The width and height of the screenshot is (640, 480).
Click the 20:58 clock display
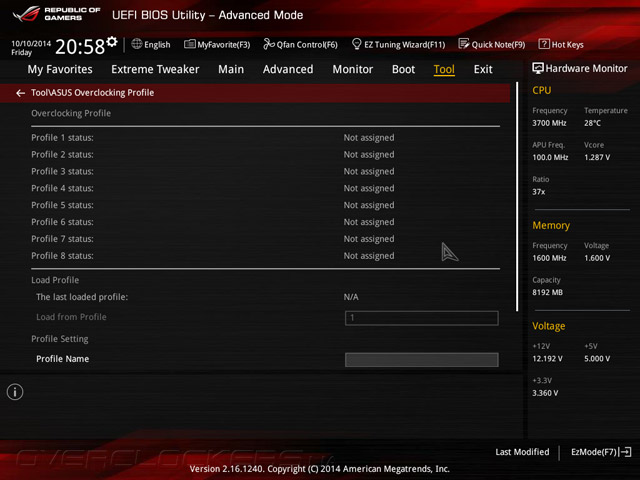pyautogui.click(x=80, y=47)
